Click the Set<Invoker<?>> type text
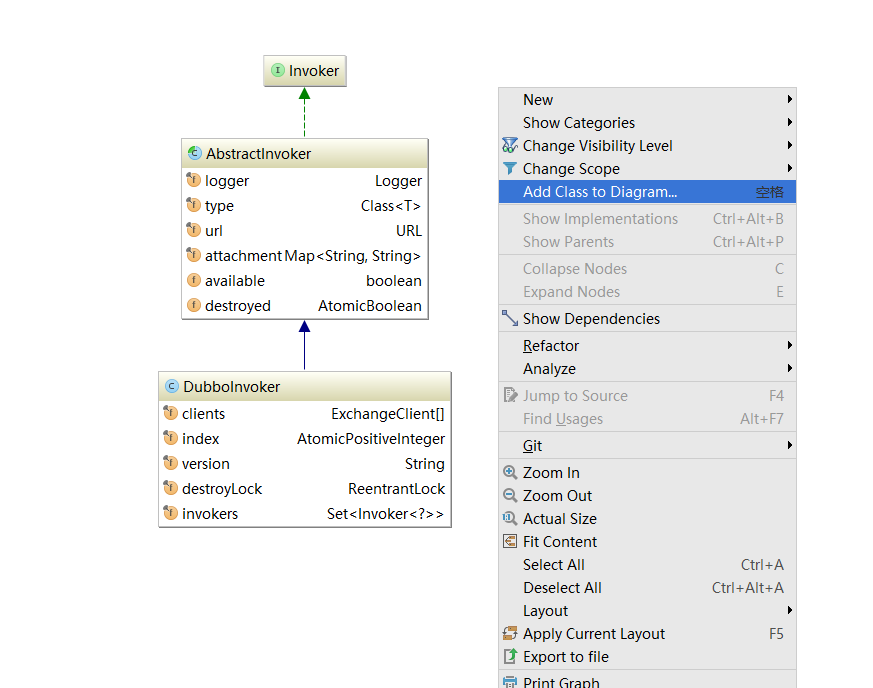 click(385, 514)
